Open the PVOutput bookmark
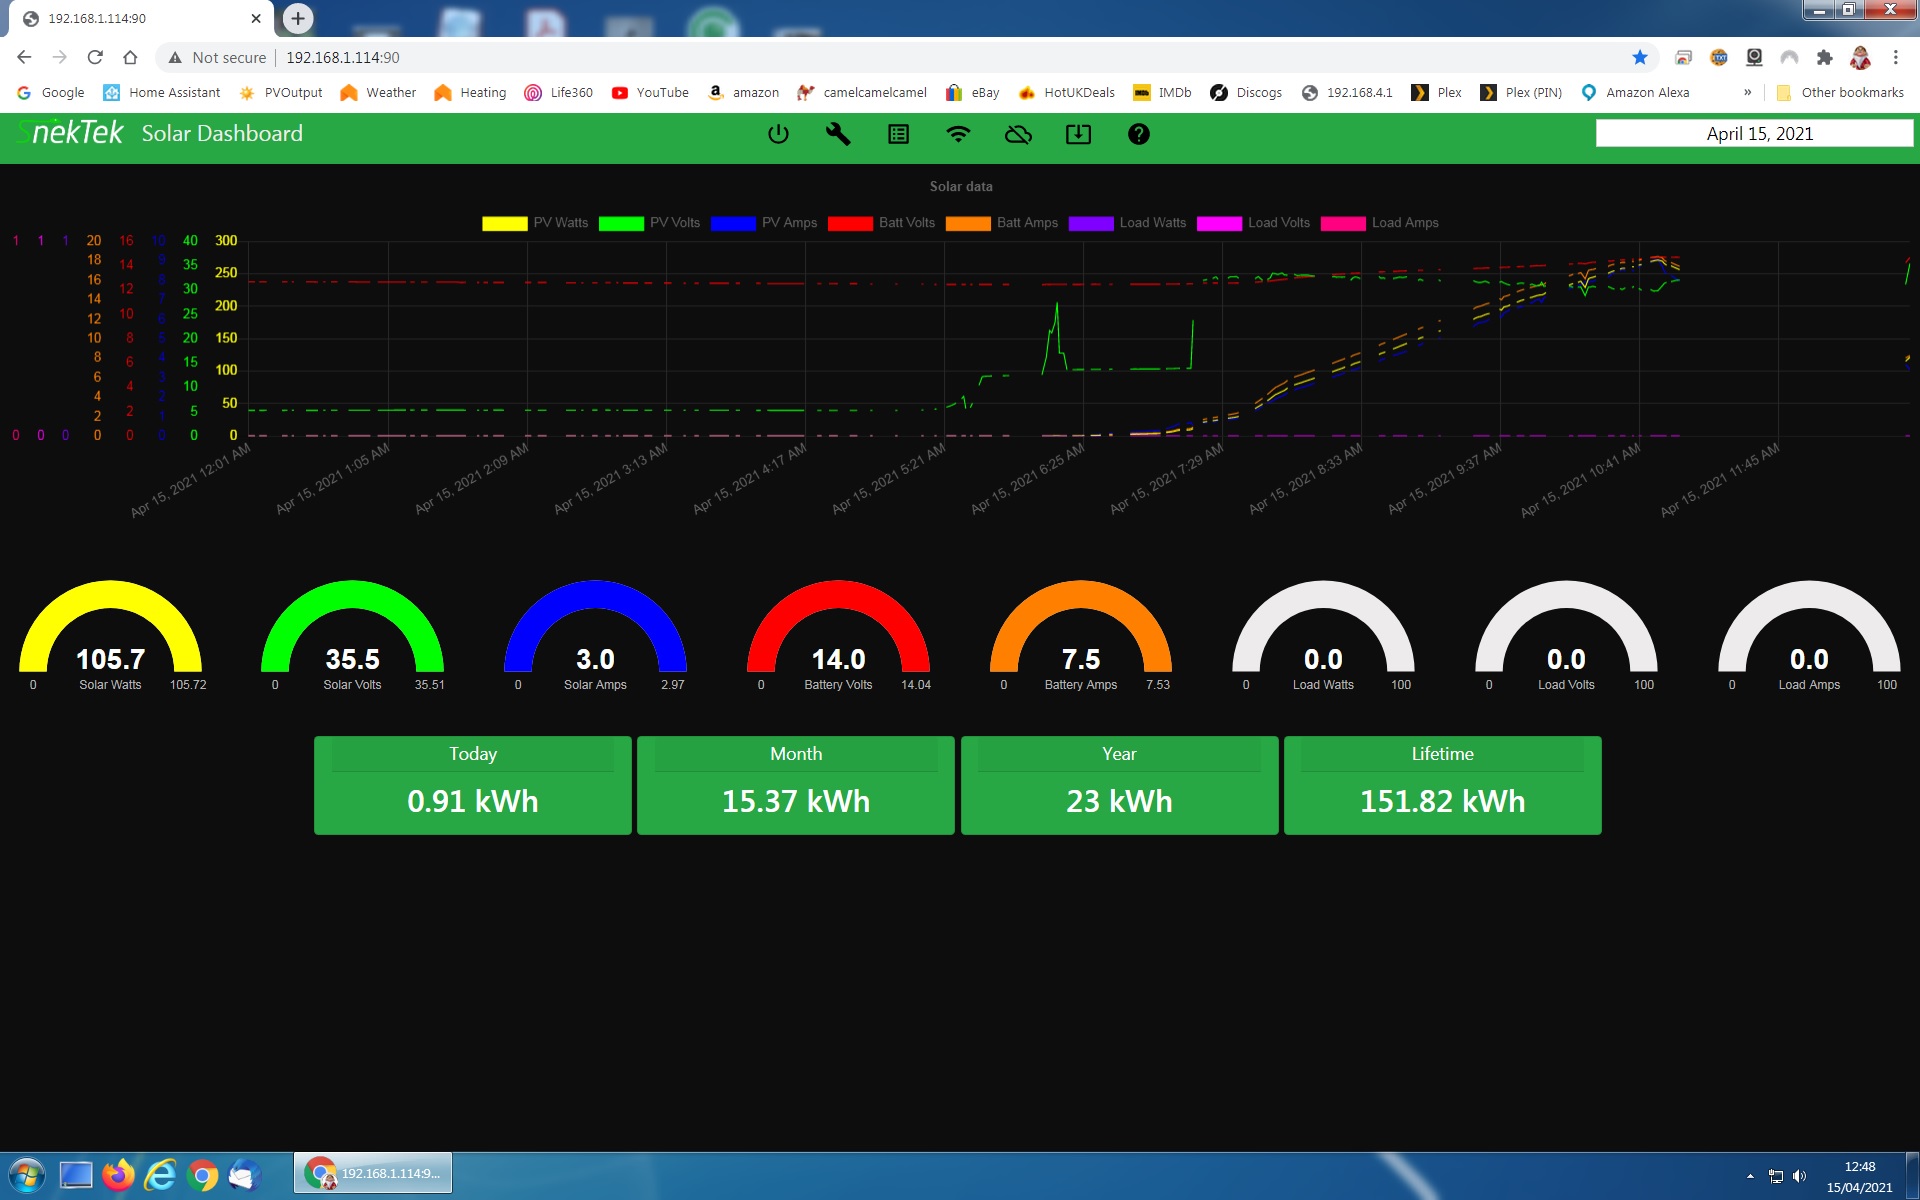1920x1200 pixels. (x=281, y=92)
